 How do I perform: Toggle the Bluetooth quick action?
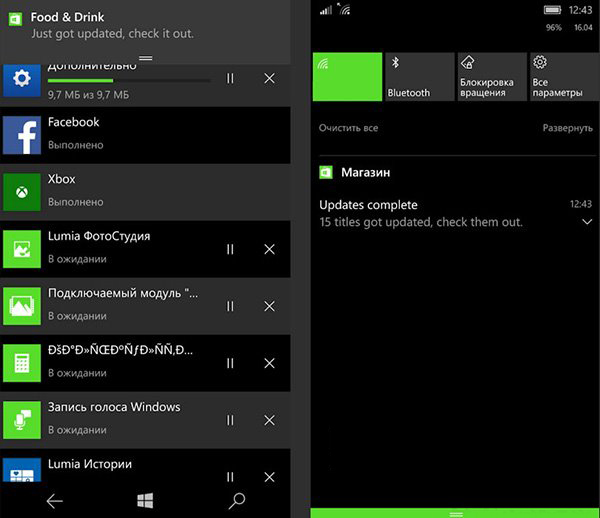(420, 77)
